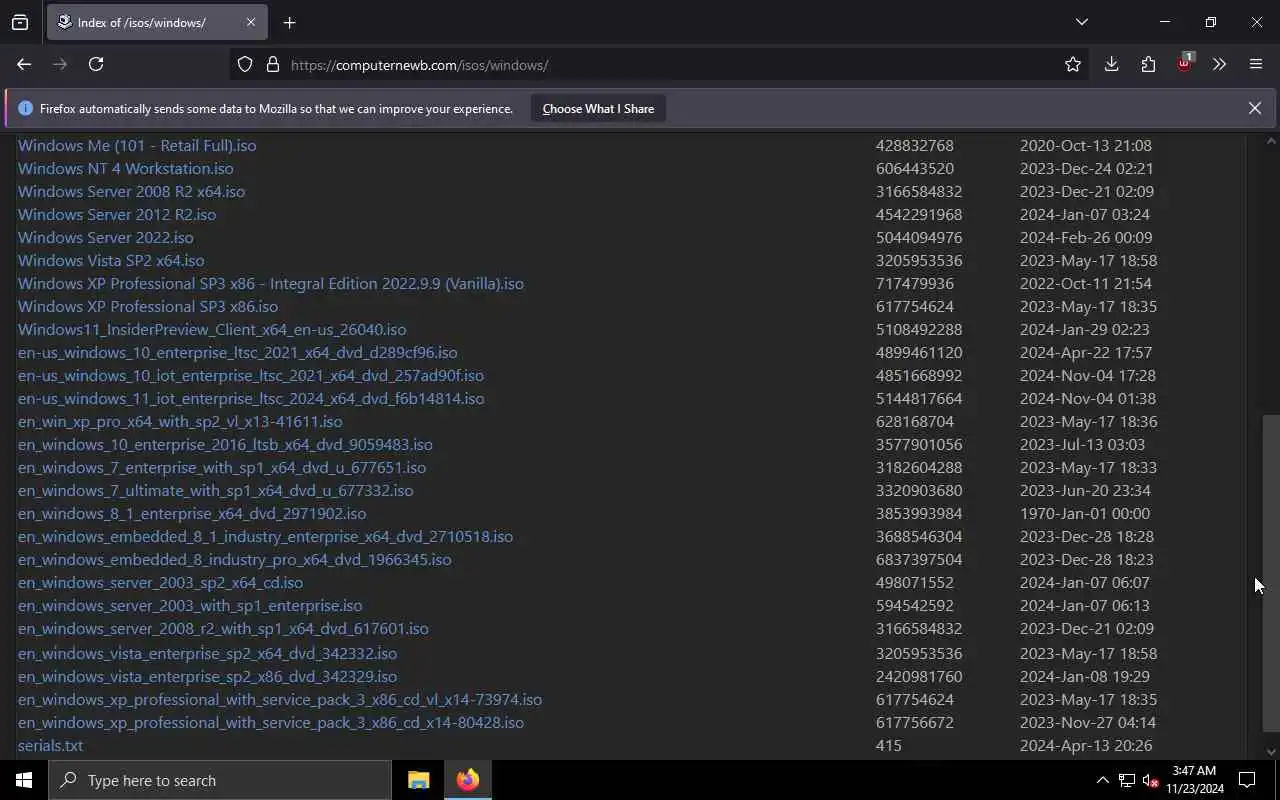
Task: Open xp_professional x14-73974.iso link
Action: click(280, 699)
